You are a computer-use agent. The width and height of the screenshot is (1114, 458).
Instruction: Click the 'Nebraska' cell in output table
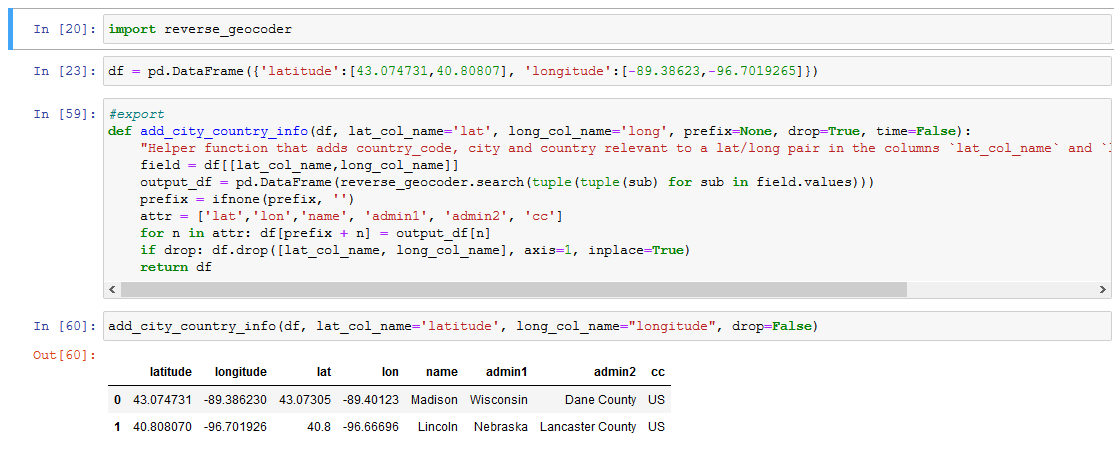(500, 427)
